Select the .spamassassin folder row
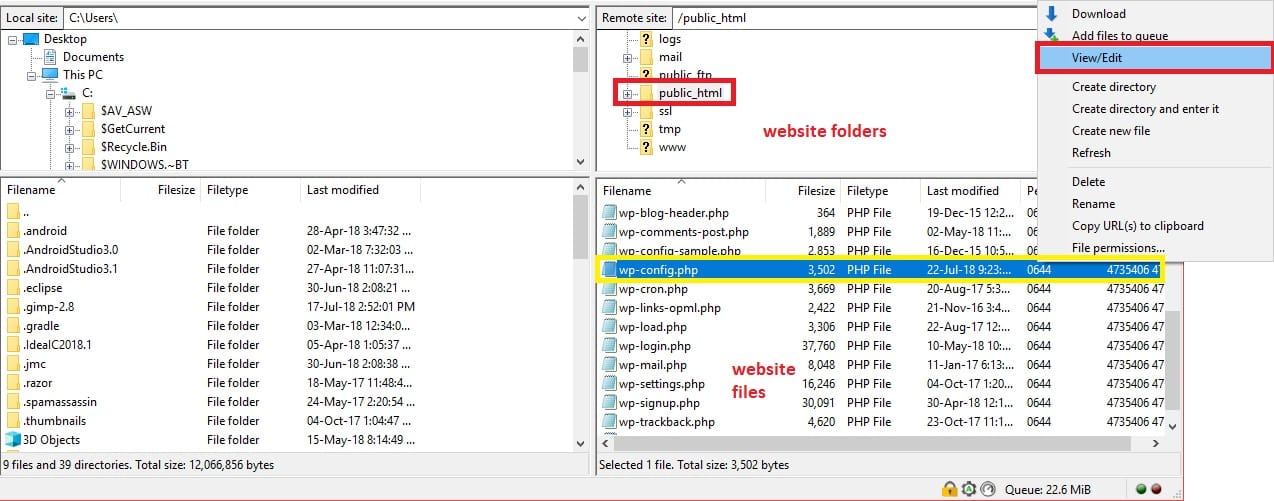 point(288,402)
